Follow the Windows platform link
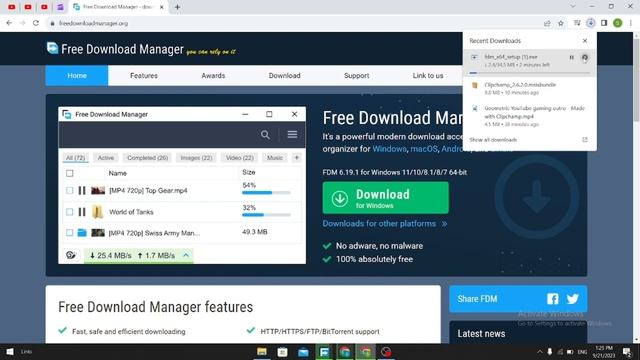The image size is (640, 360). pos(389,149)
